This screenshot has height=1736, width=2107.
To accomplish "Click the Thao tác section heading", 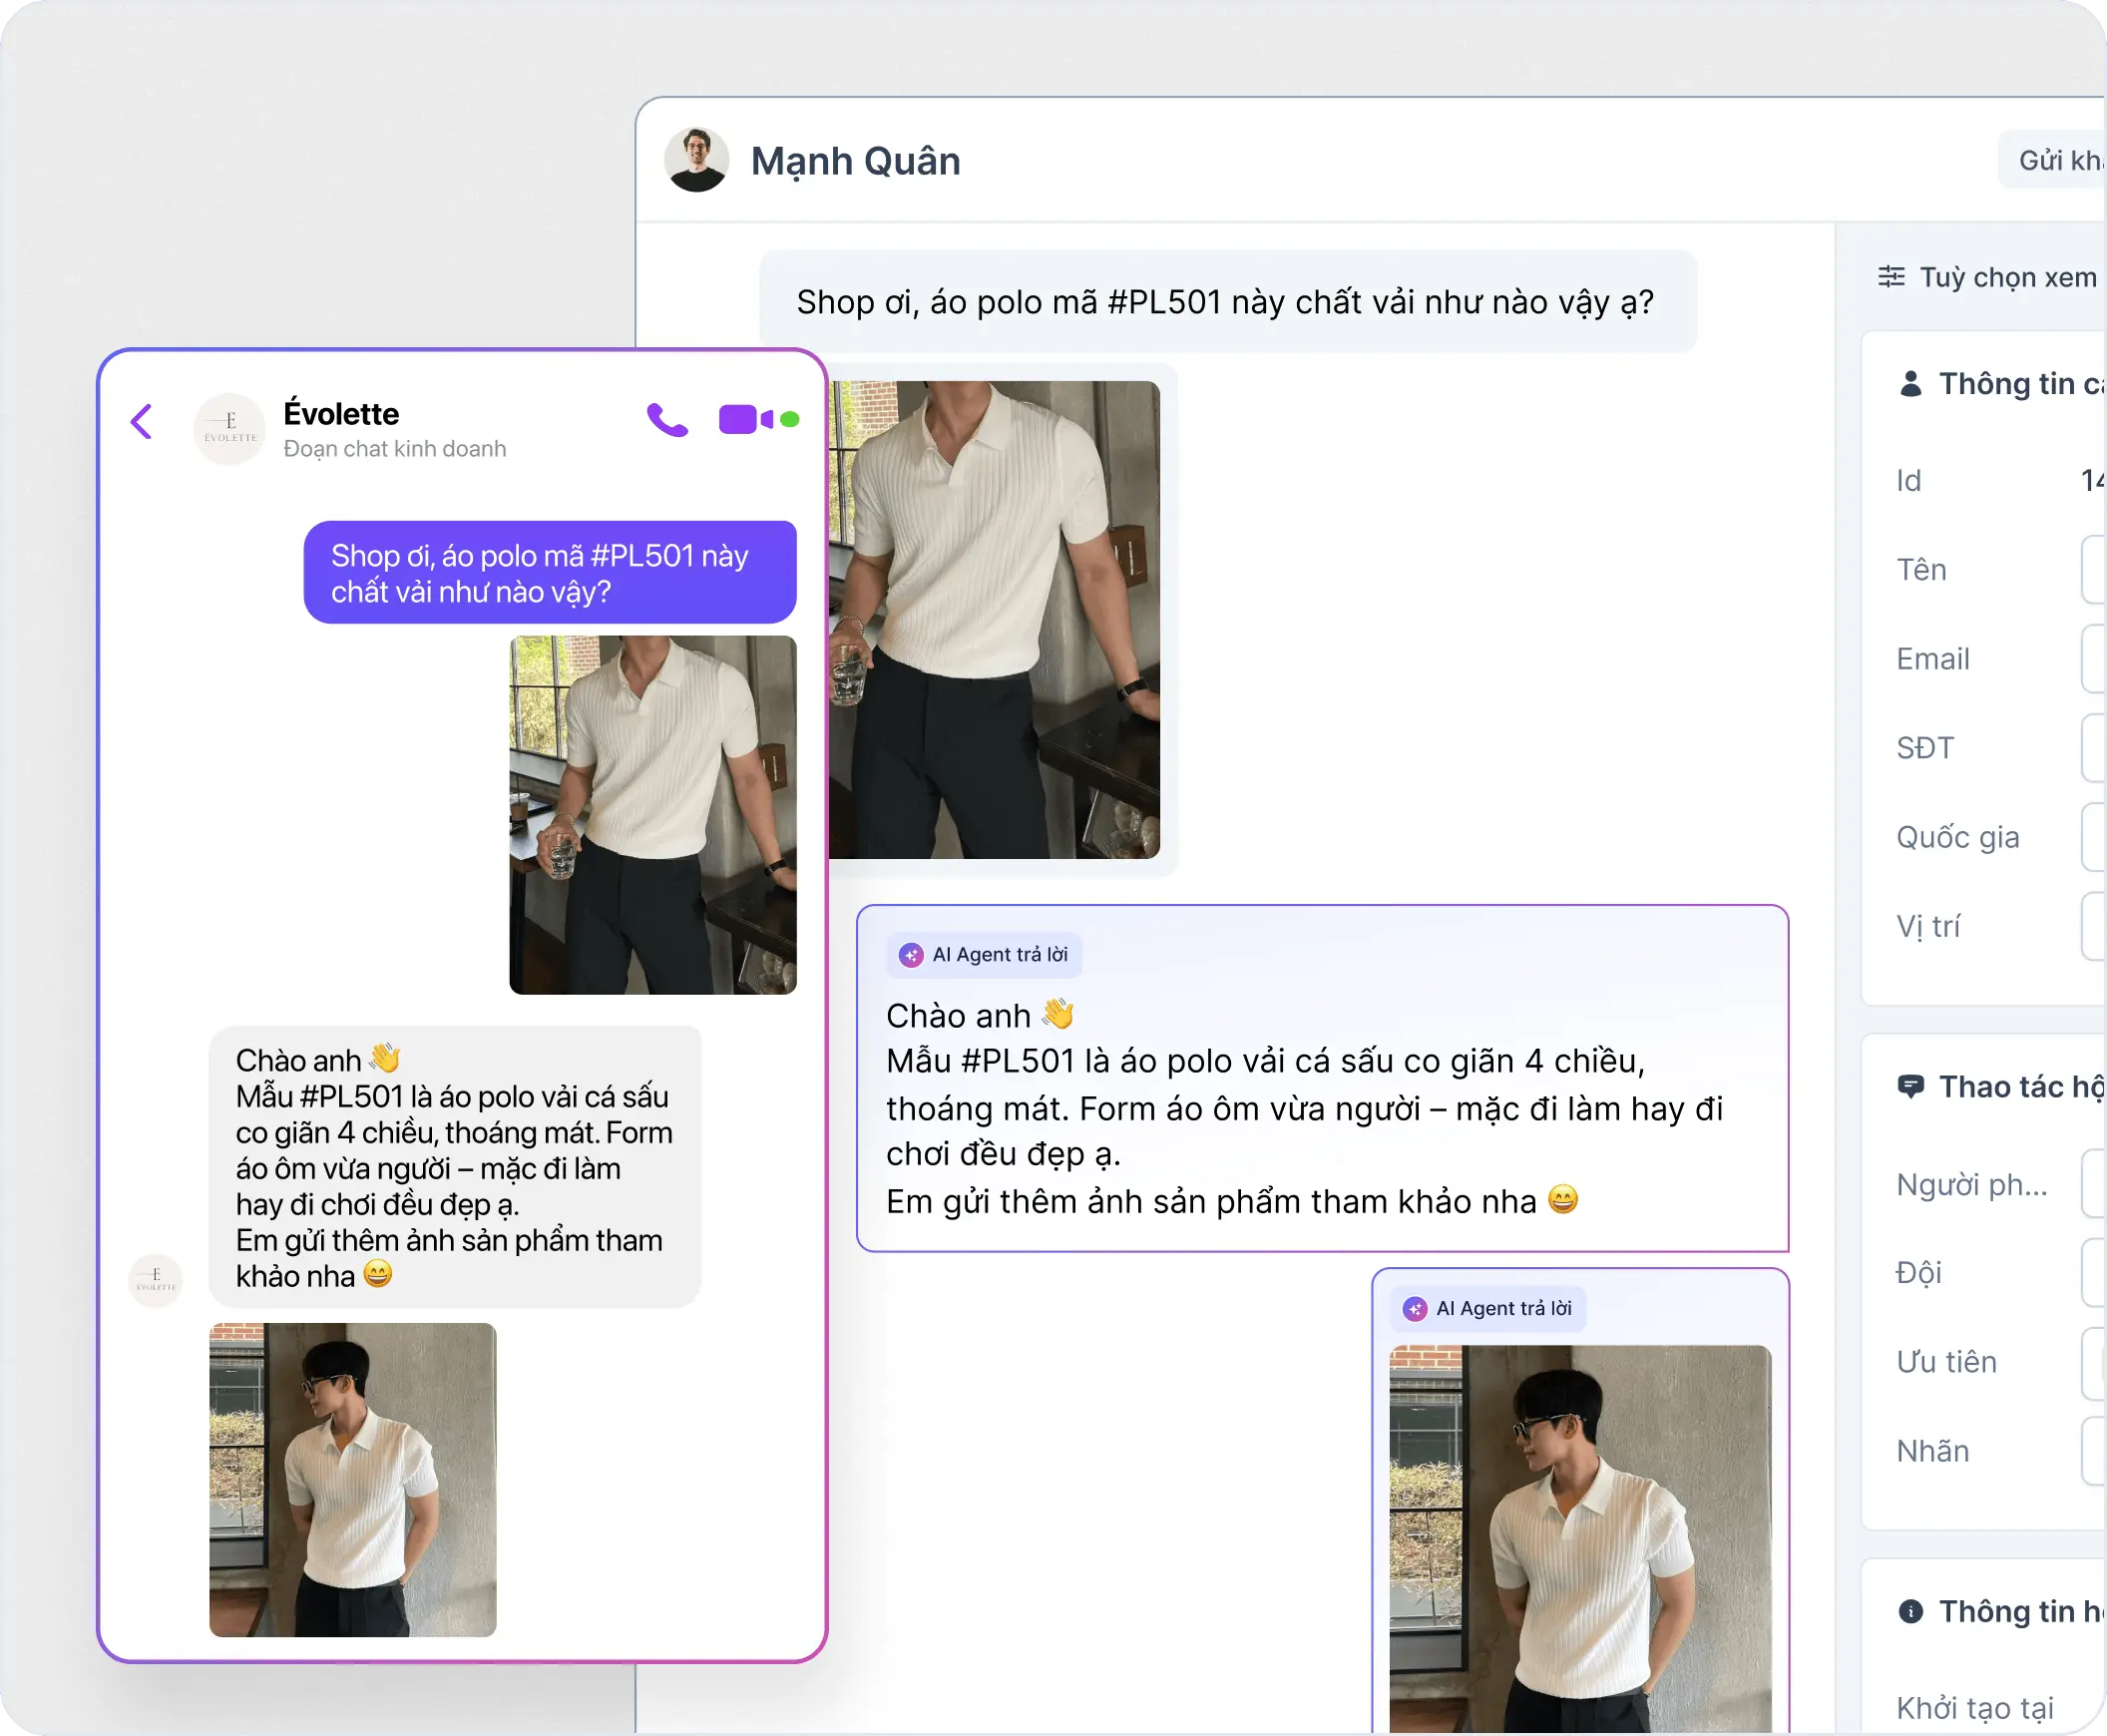I will [2022, 1087].
